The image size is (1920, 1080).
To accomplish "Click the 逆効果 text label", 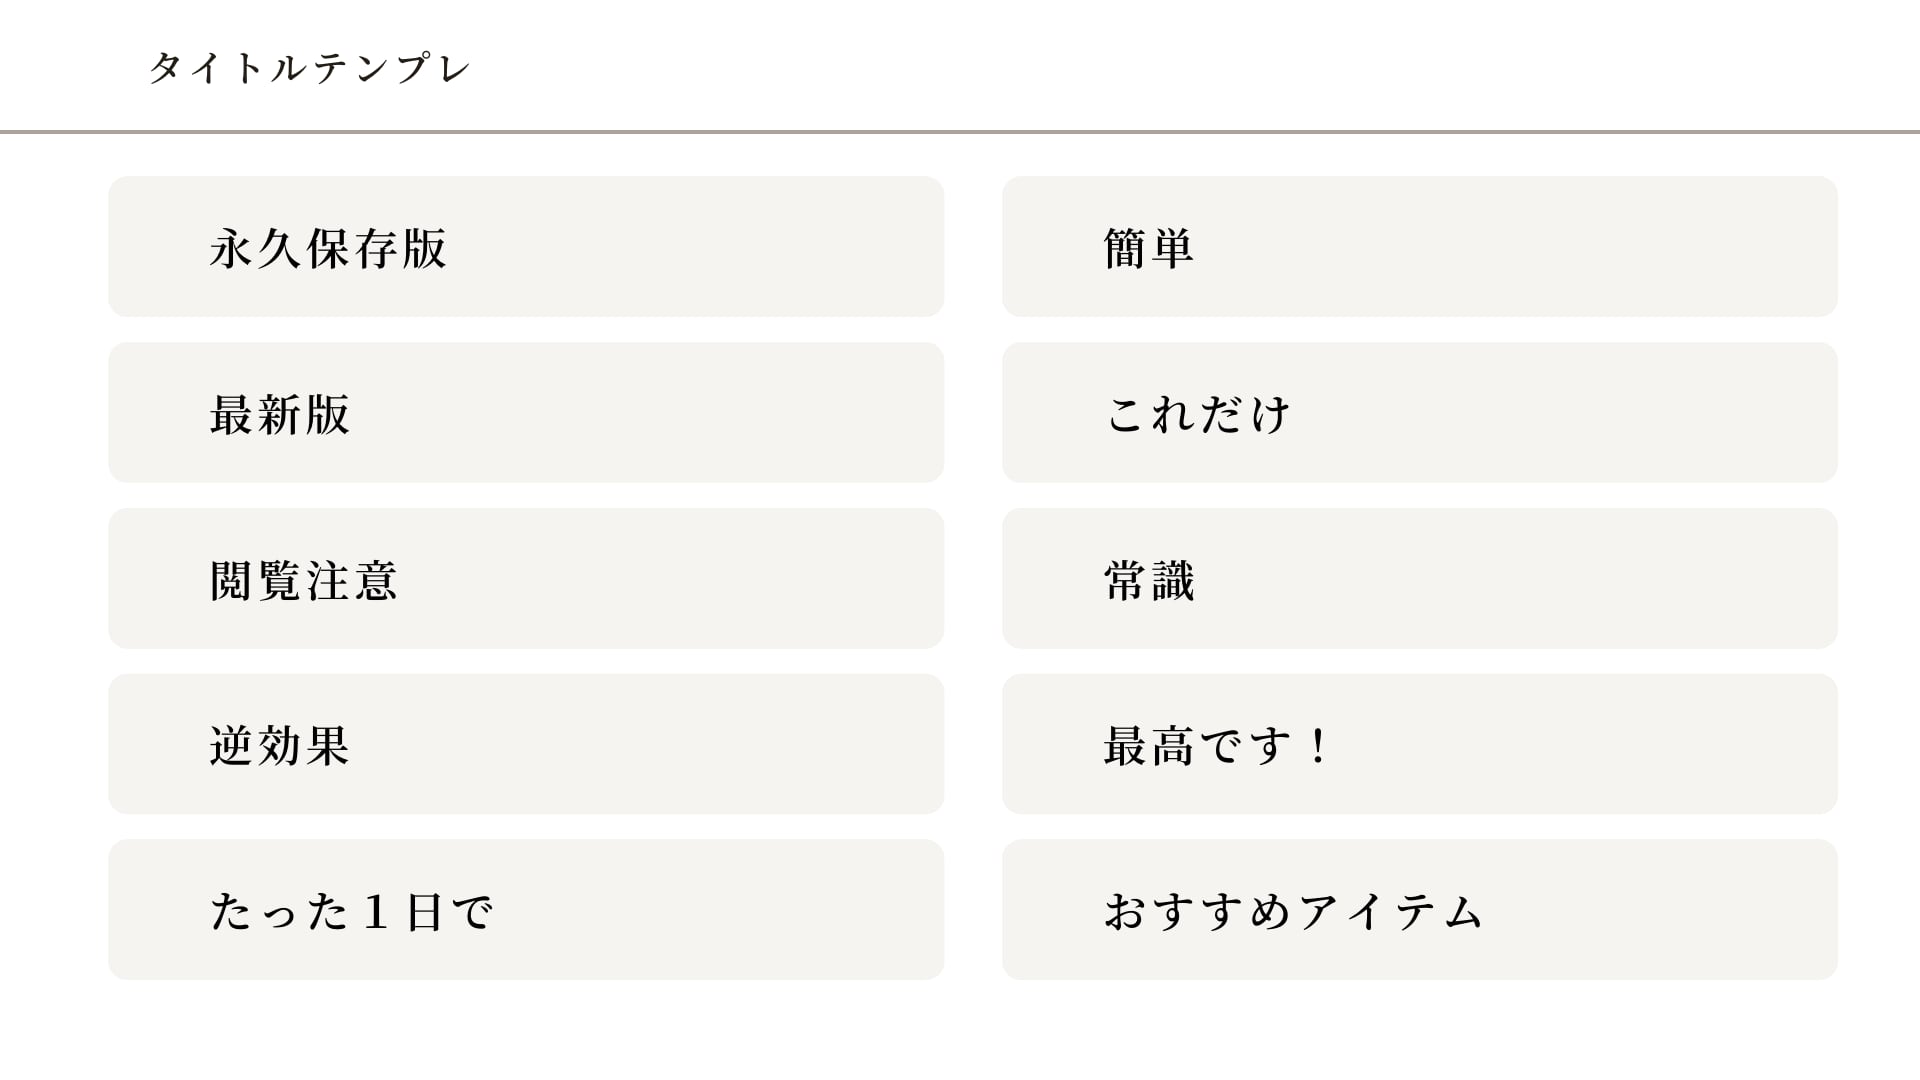I will (280, 746).
